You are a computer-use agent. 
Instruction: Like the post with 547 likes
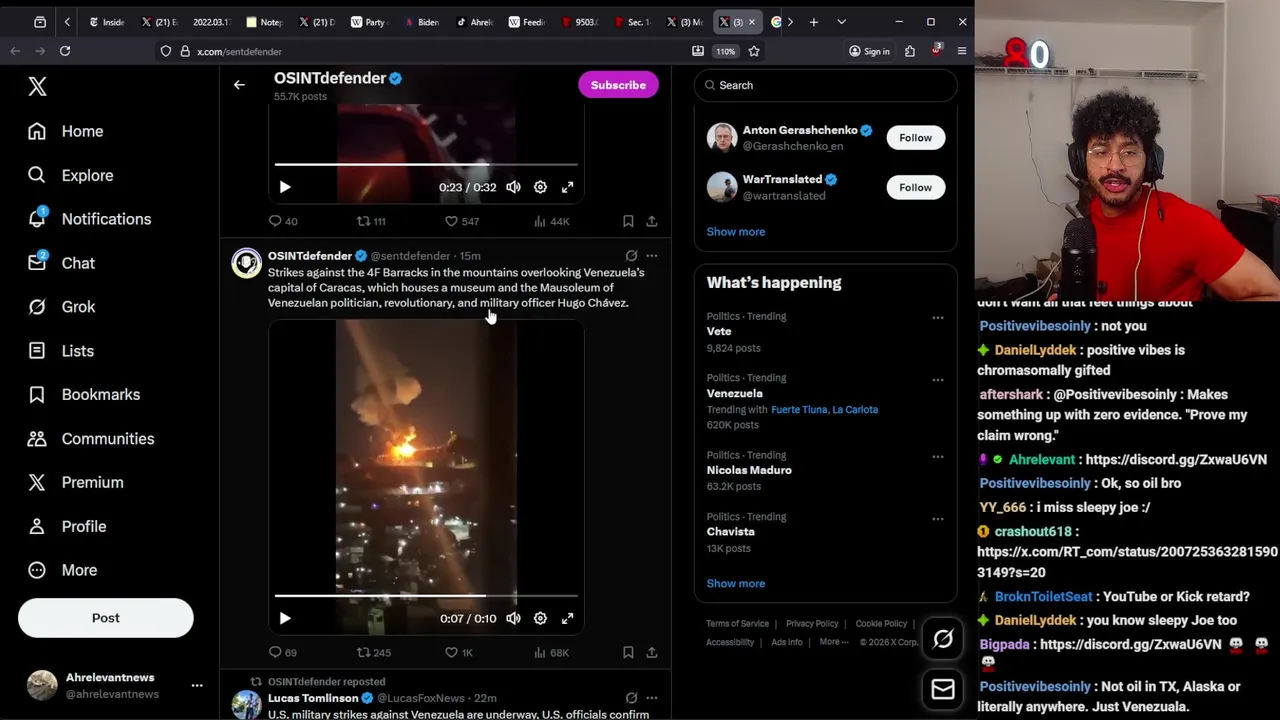(461, 221)
